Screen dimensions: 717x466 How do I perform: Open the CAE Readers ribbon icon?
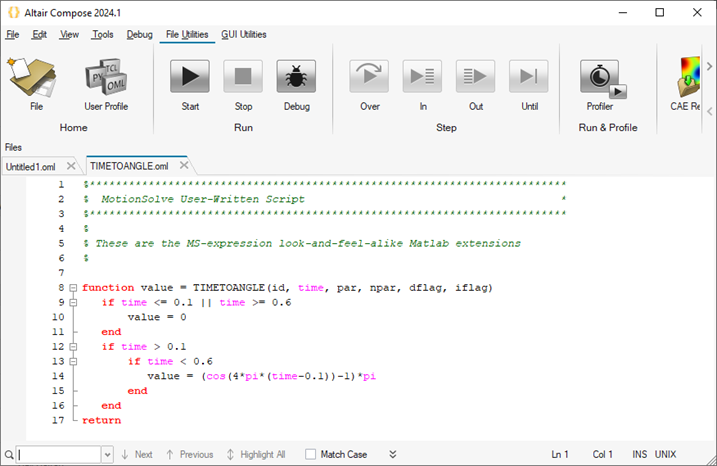pos(685,85)
